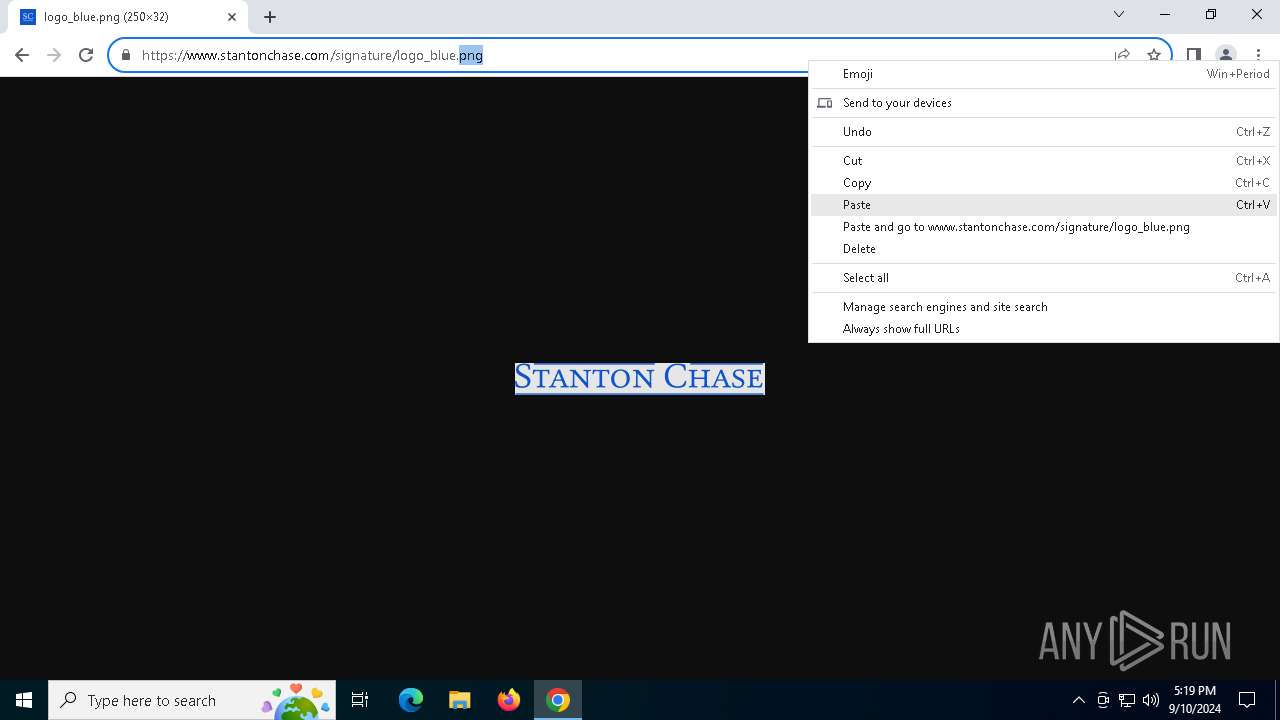Open Manage search engines and site search
Viewport: 1280px width, 720px height.
[x=1044, y=307]
